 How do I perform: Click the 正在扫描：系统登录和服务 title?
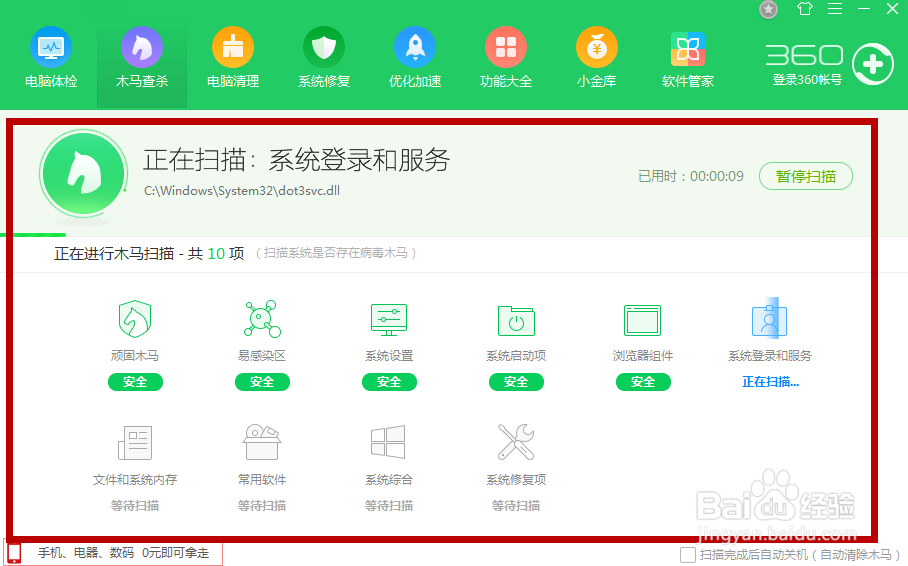click(296, 160)
